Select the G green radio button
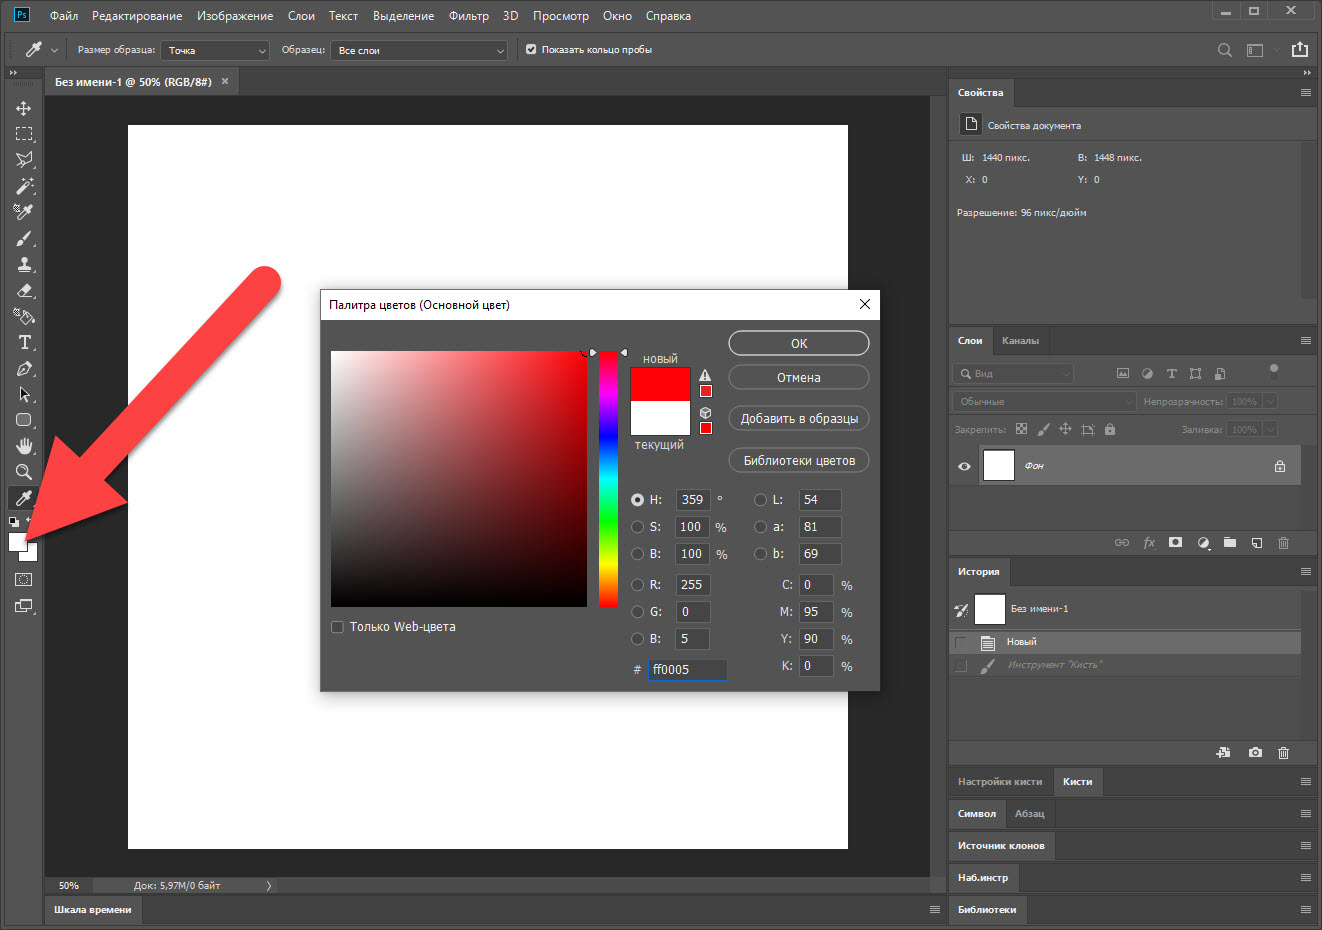 638,612
